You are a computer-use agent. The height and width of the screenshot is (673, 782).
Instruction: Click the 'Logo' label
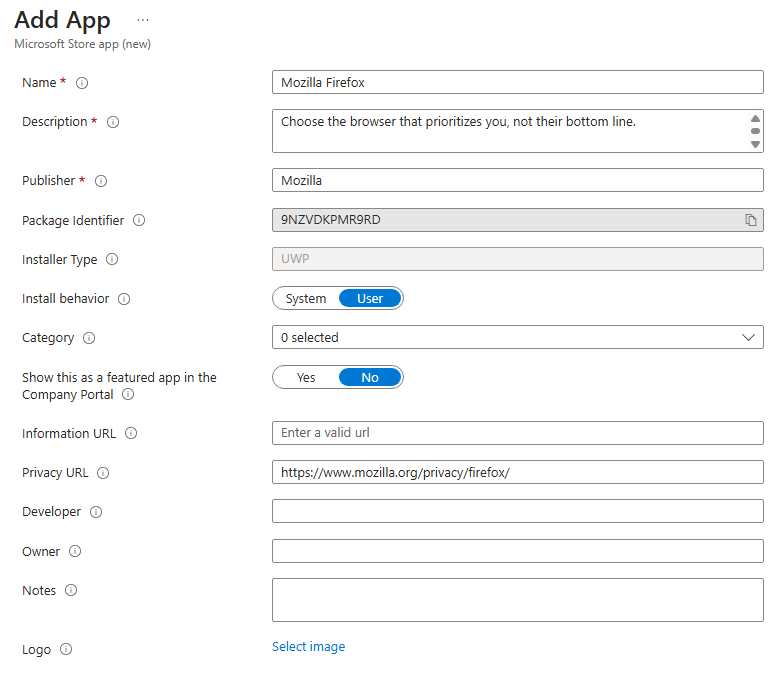pyautogui.click(x=36, y=650)
